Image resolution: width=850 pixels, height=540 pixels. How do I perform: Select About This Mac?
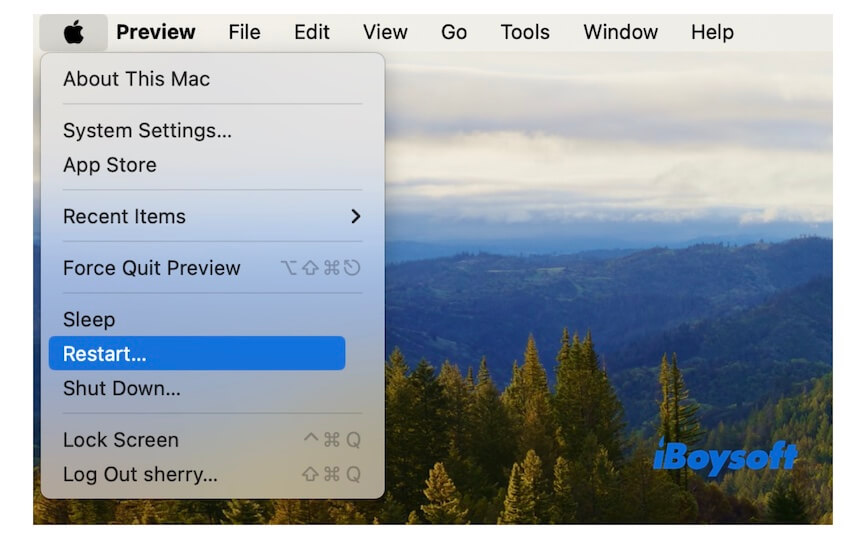136,79
